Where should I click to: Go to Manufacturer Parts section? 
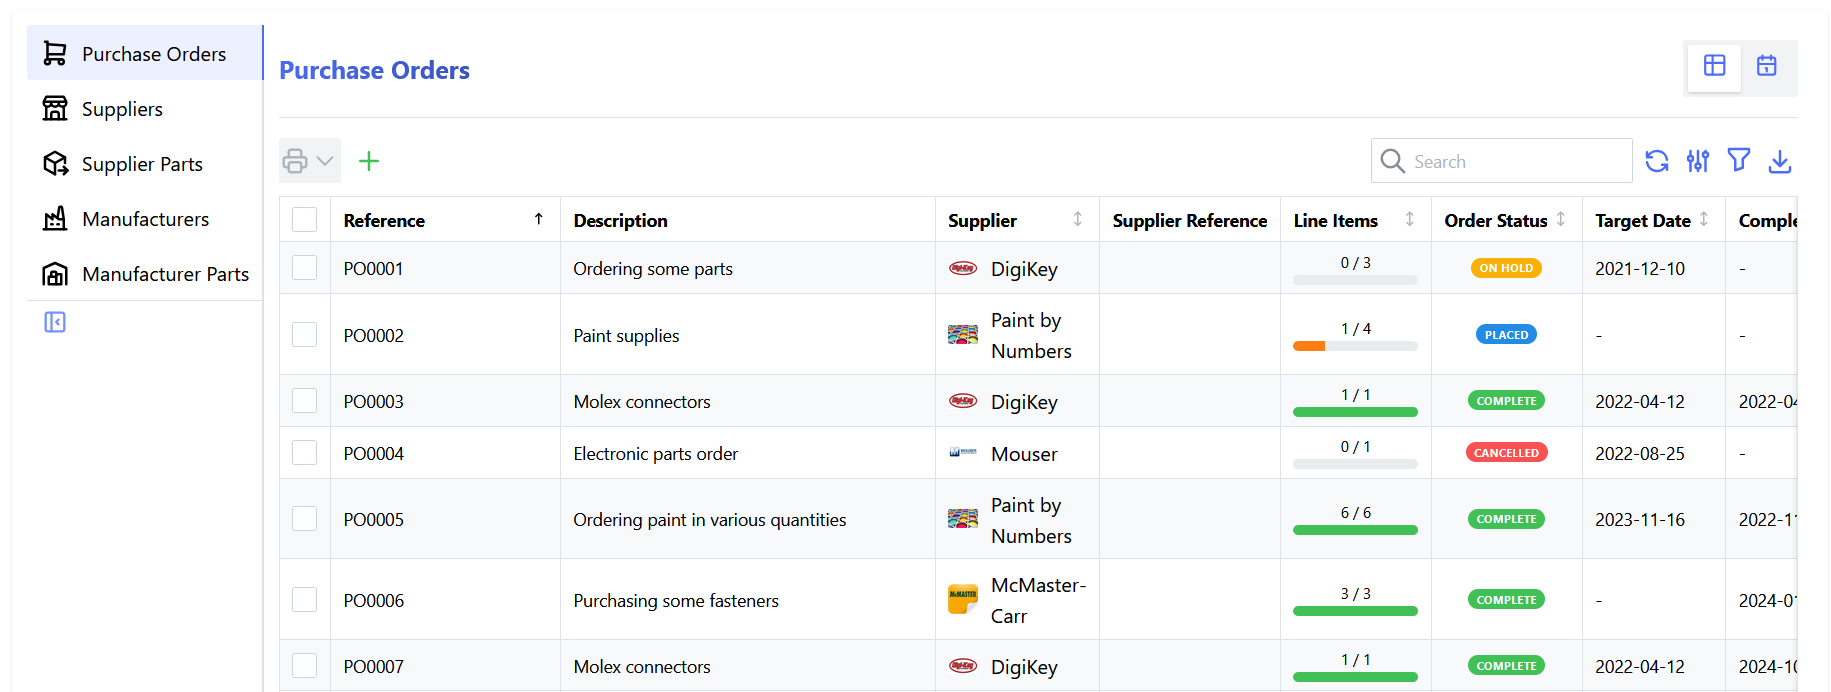click(165, 274)
